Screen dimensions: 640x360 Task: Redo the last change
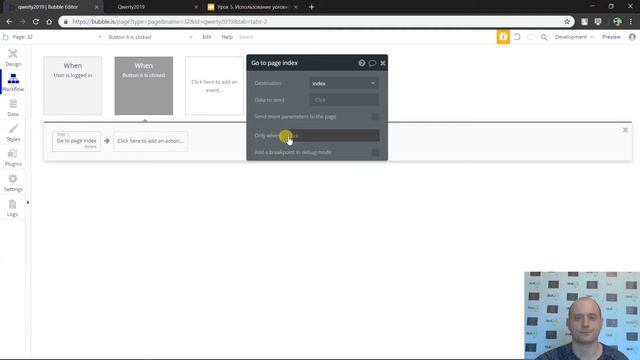click(x=530, y=37)
